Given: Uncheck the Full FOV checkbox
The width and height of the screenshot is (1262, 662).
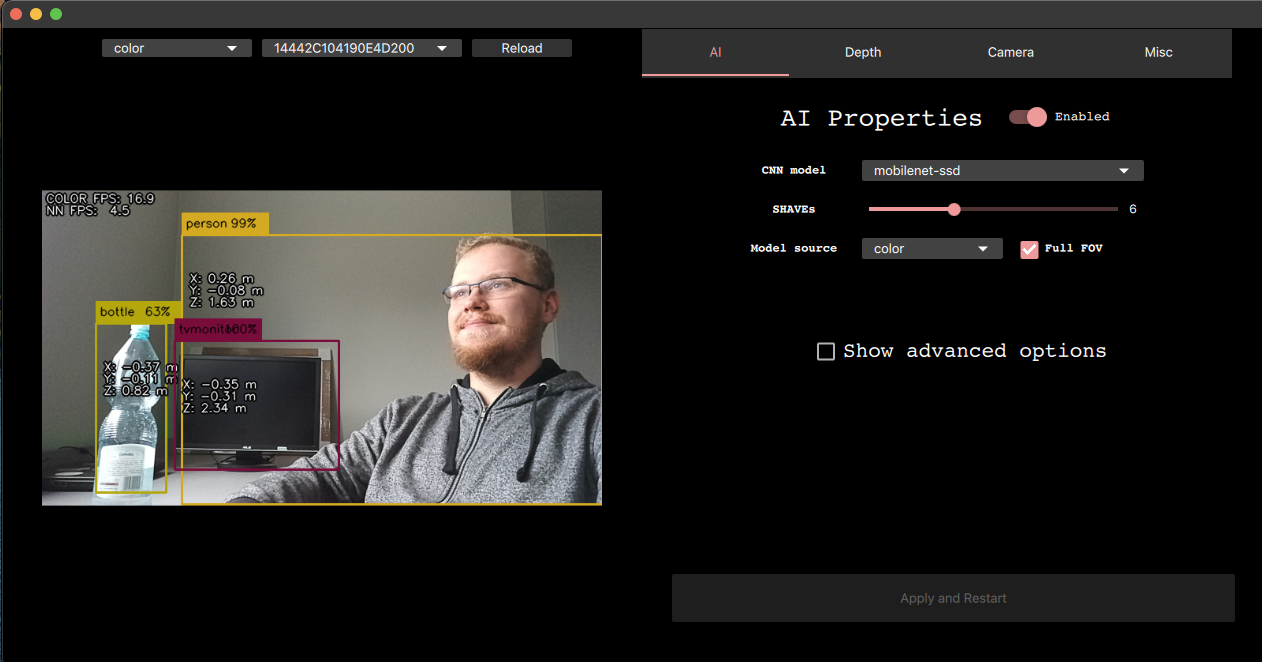Looking at the screenshot, I should pos(1029,249).
